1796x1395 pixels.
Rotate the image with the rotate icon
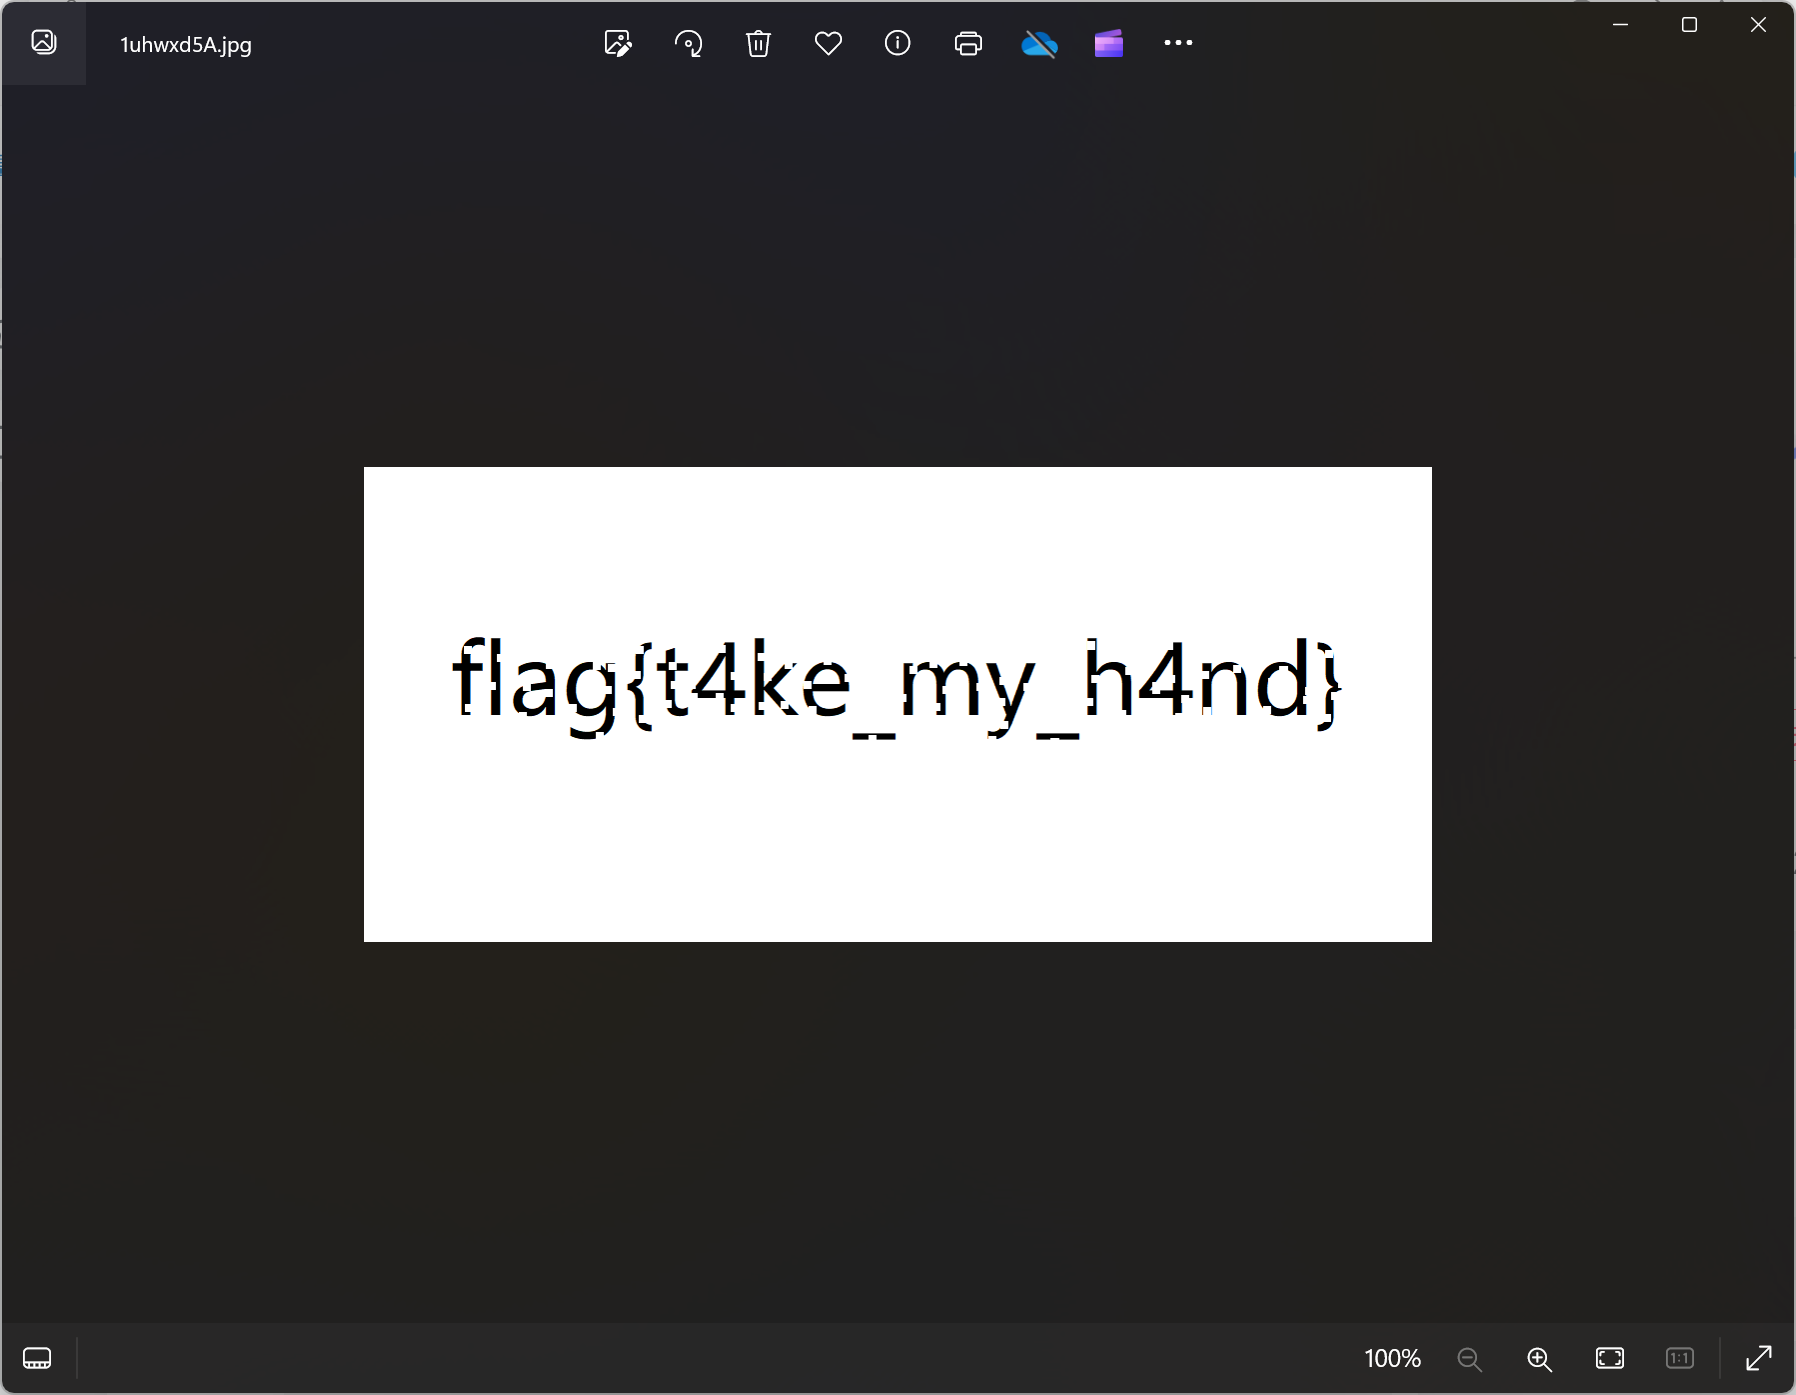[x=688, y=43]
